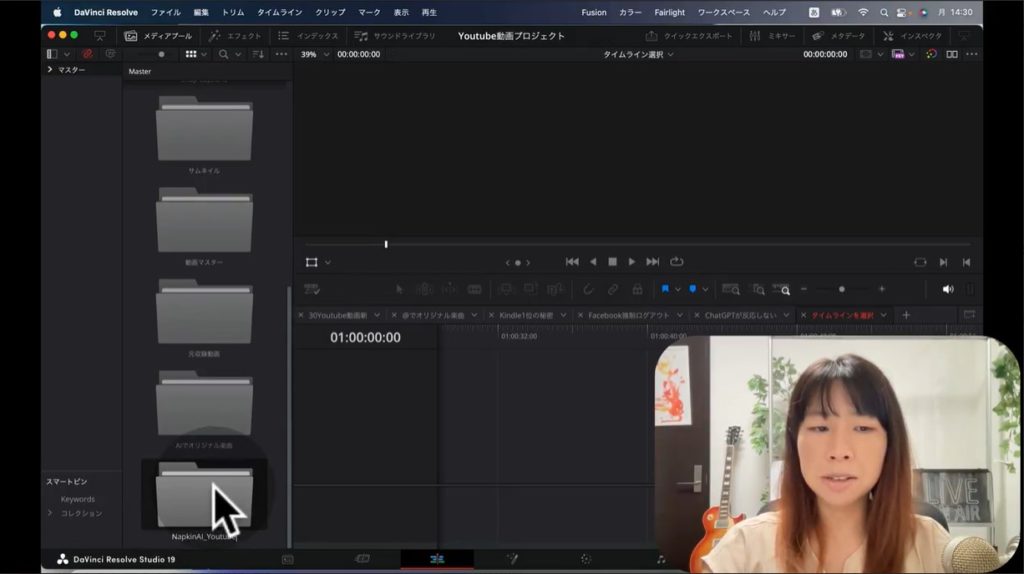Click the flag marker icon
The height and width of the screenshot is (574, 1024).
[665, 289]
